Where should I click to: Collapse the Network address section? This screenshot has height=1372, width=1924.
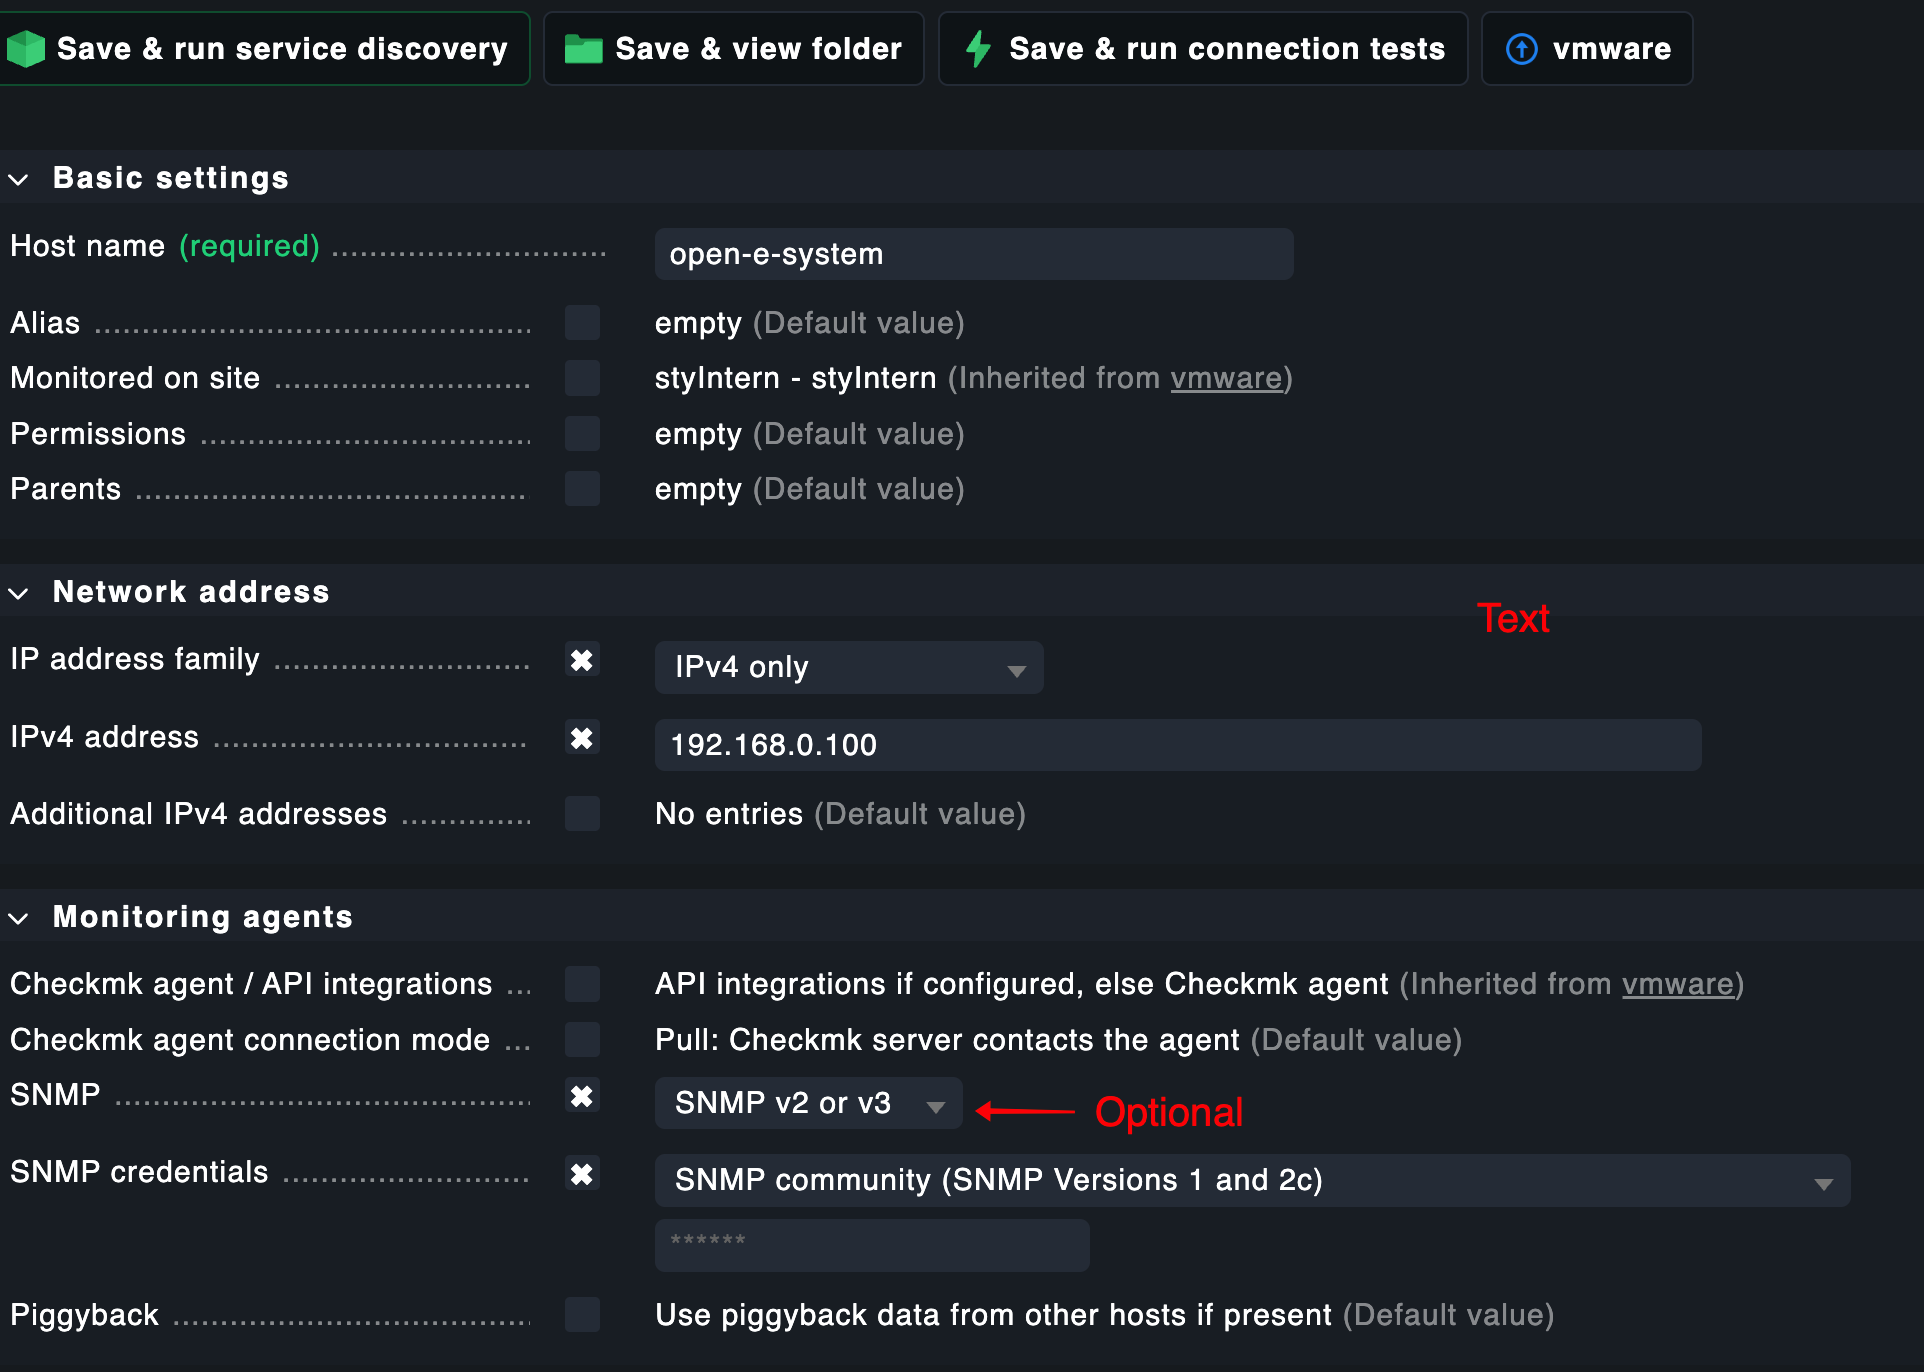[19, 593]
